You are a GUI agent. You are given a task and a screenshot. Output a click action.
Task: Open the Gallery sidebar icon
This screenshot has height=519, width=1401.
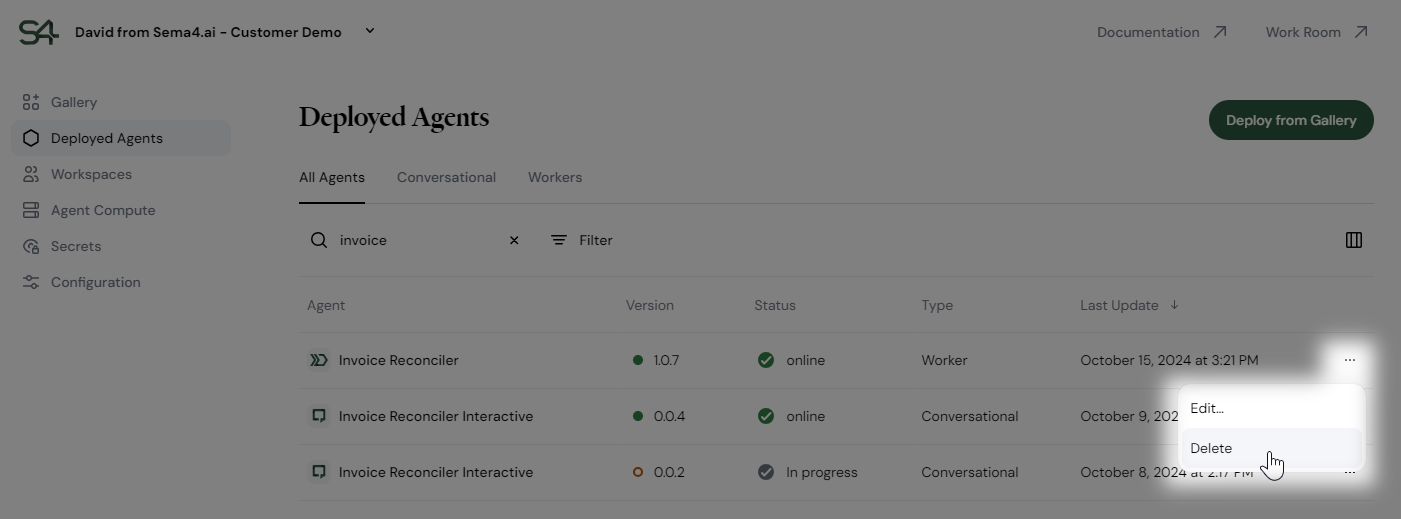coord(31,102)
